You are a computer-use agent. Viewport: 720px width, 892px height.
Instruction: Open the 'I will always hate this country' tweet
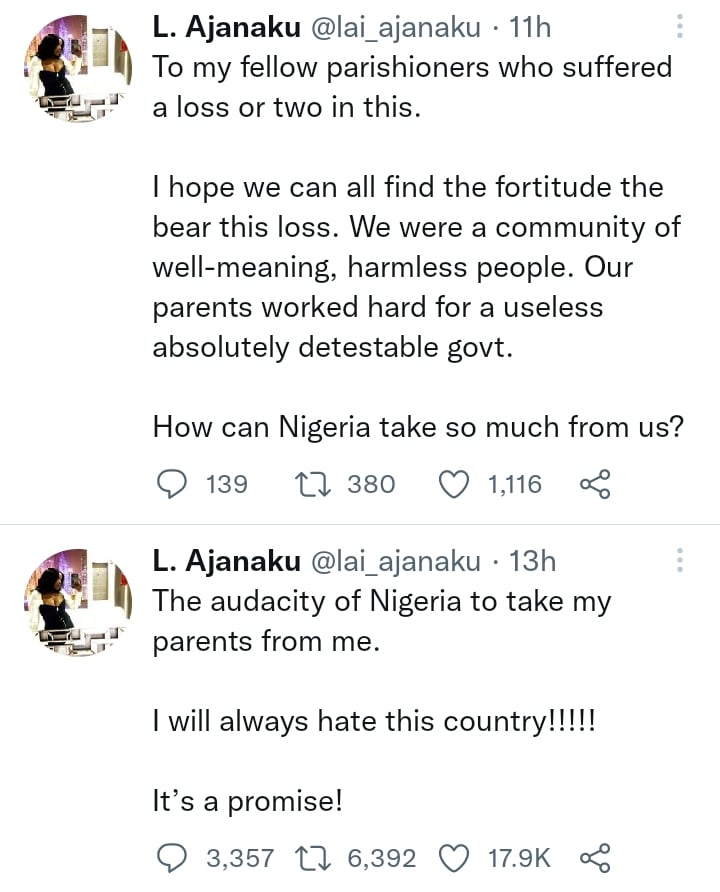[x=373, y=721]
